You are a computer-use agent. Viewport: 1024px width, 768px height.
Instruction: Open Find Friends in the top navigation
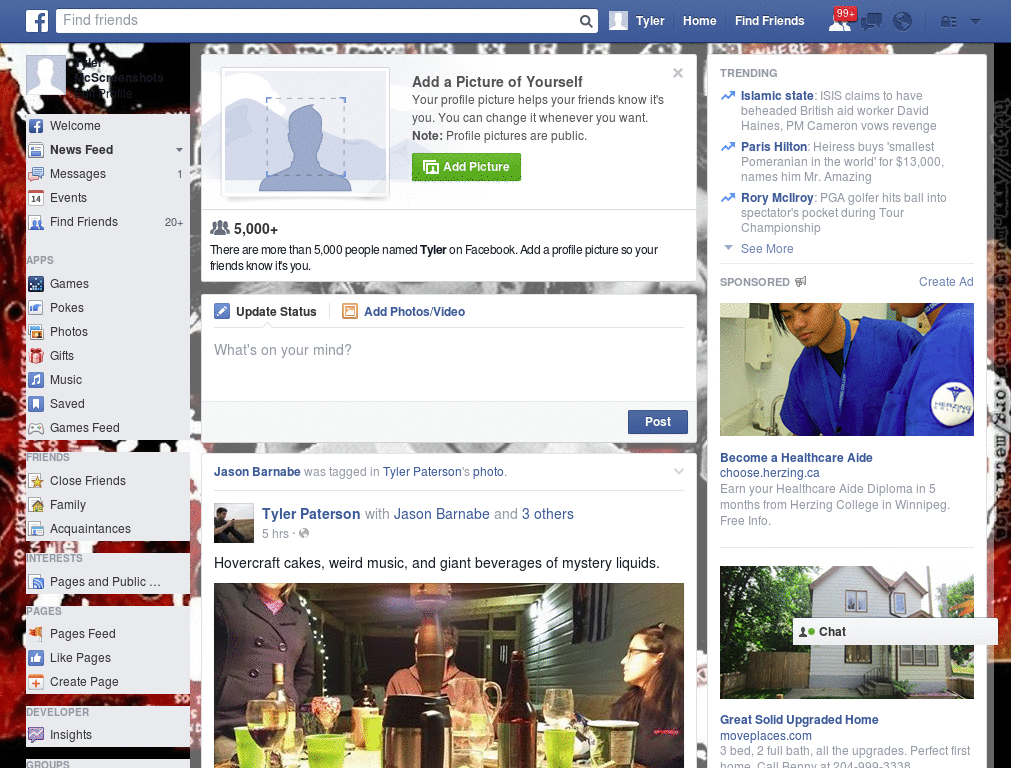point(769,21)
